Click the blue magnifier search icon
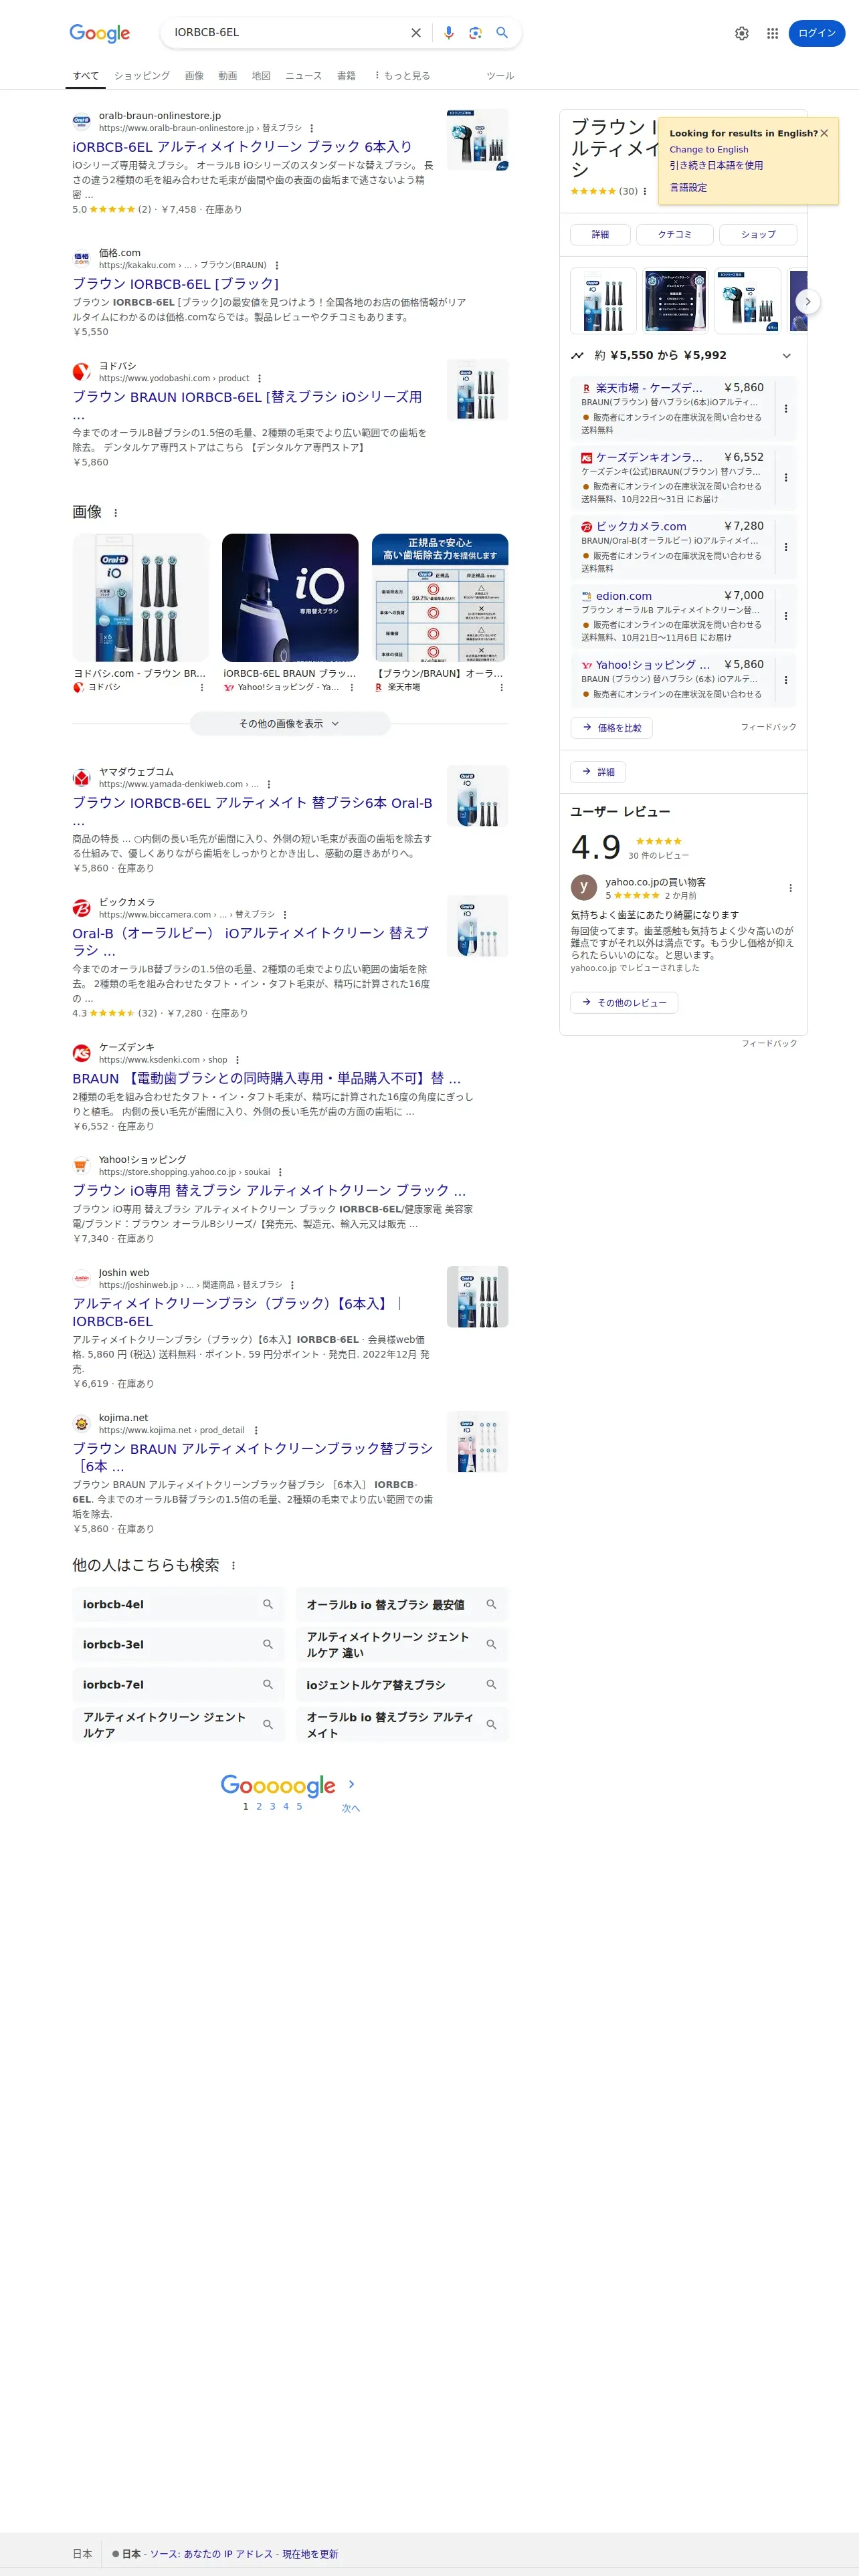859x2576 pixels. tap(502, 33)
